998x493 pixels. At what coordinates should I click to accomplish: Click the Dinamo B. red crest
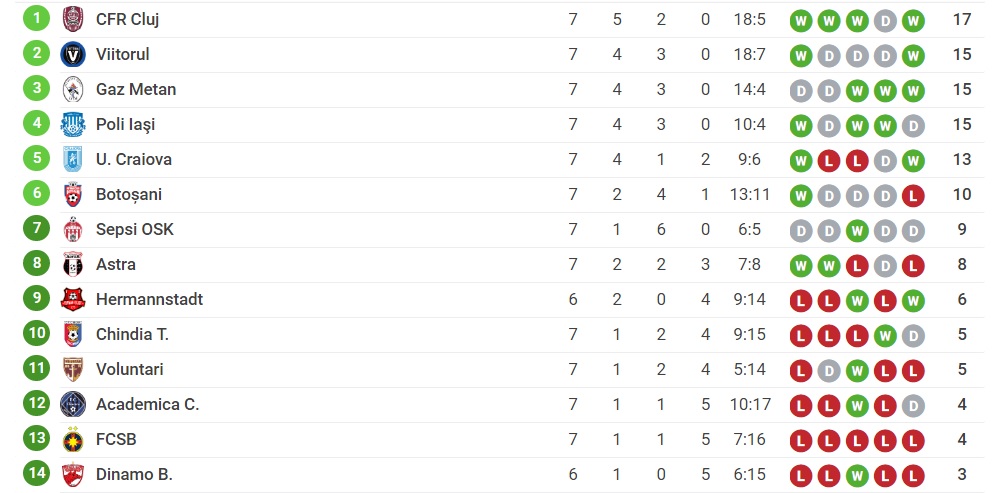point(73,475)
